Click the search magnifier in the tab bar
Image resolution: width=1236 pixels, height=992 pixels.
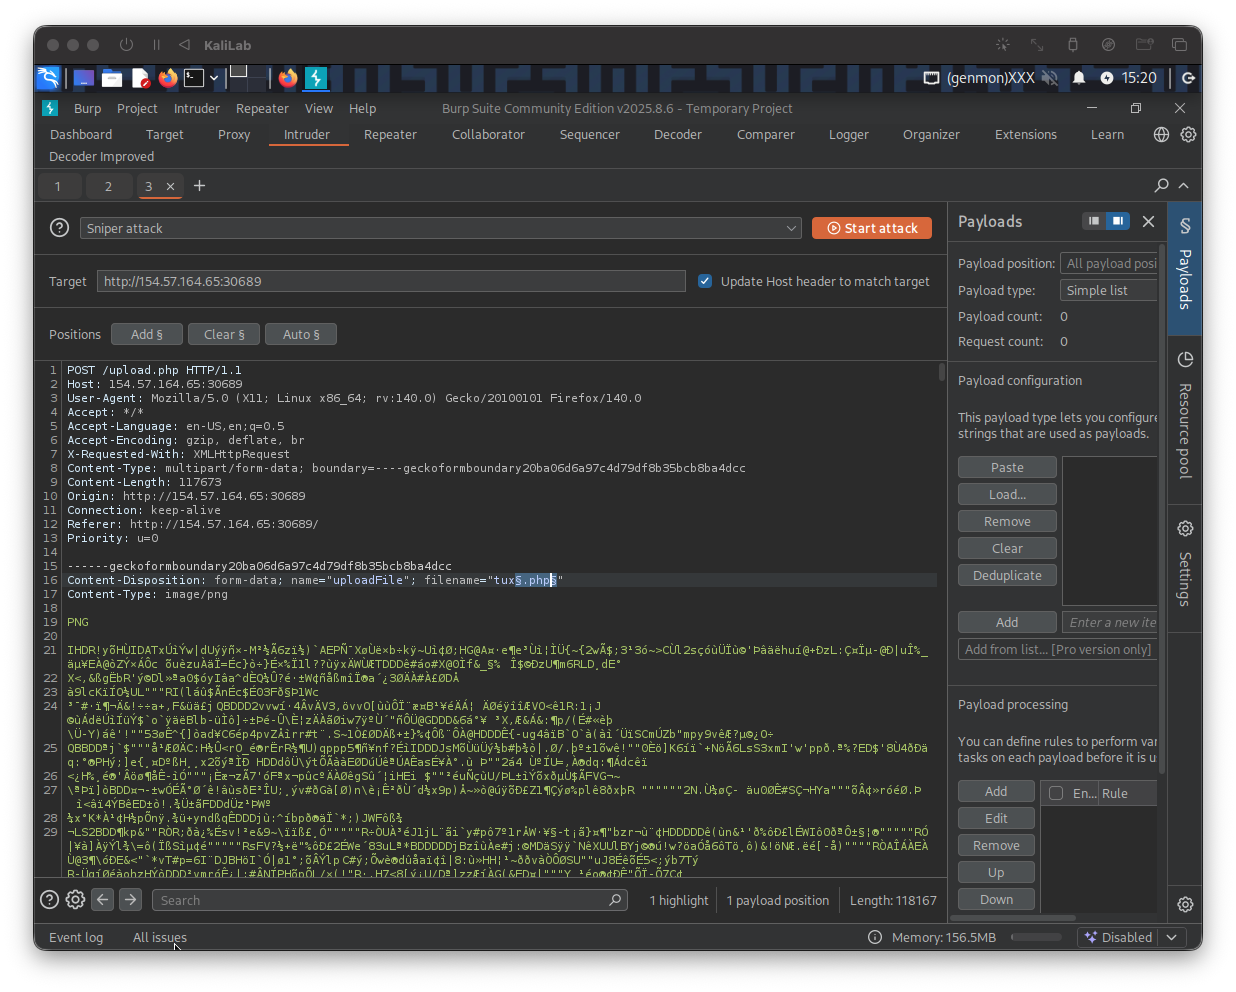tap(1161, 186)
